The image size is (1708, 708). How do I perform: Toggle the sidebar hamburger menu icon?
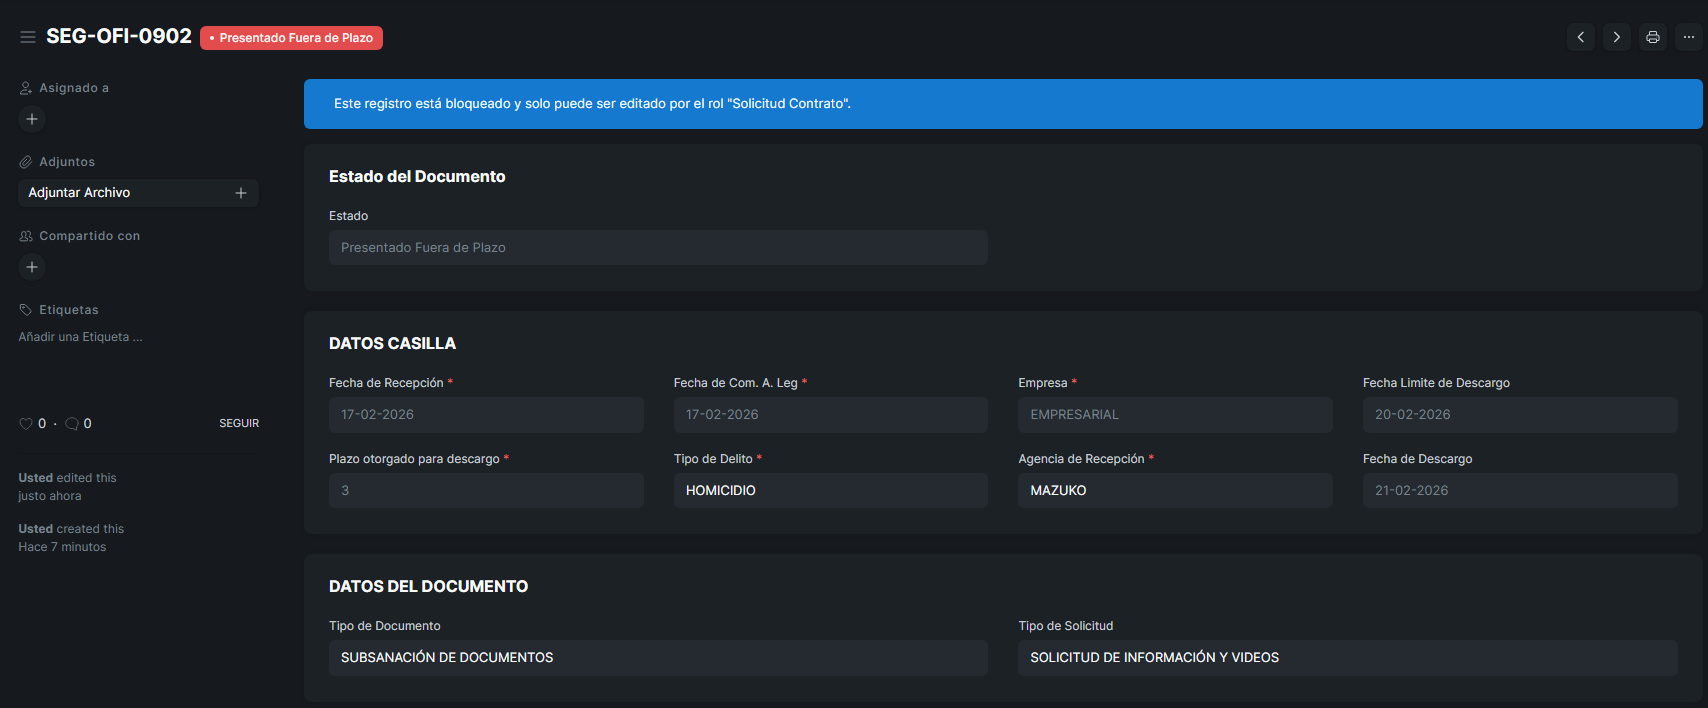tap(28, 37)
